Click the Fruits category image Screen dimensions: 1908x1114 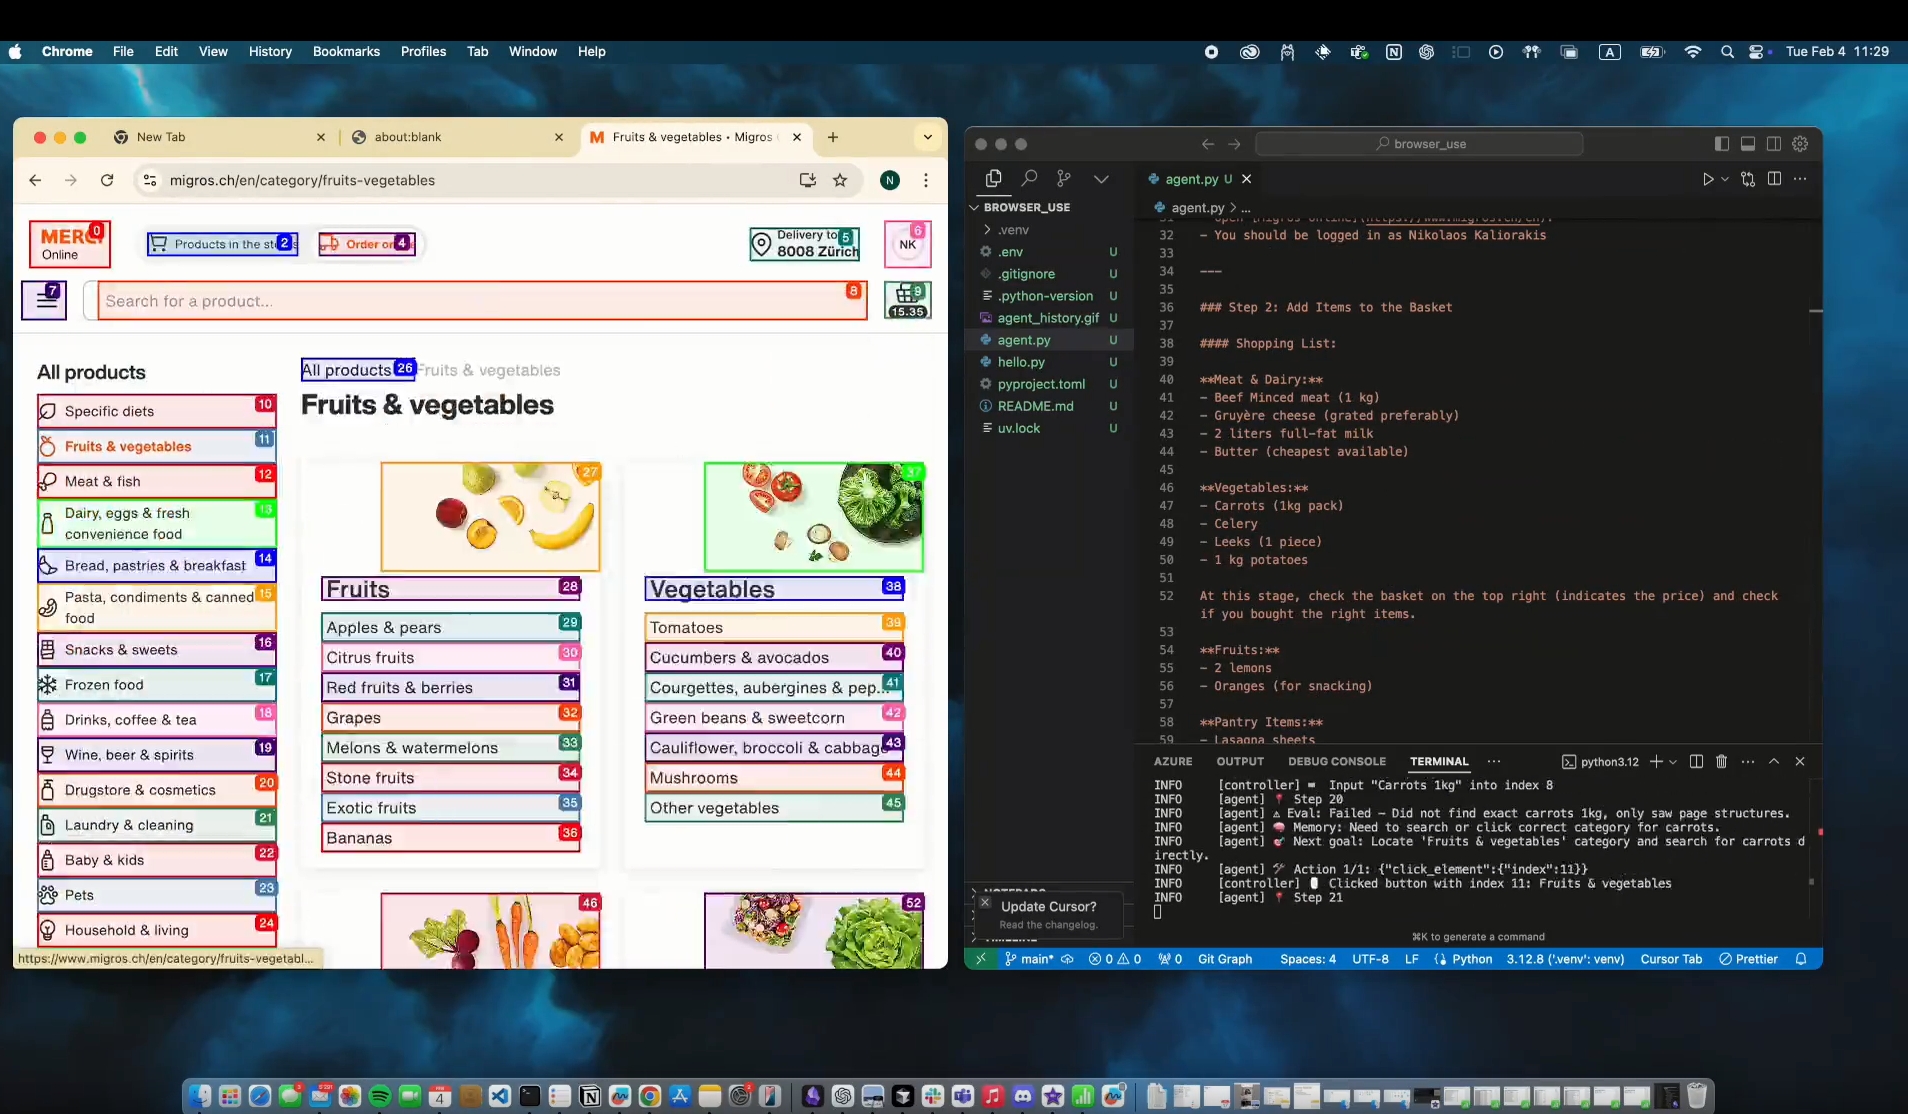click(x=490, y=517)
